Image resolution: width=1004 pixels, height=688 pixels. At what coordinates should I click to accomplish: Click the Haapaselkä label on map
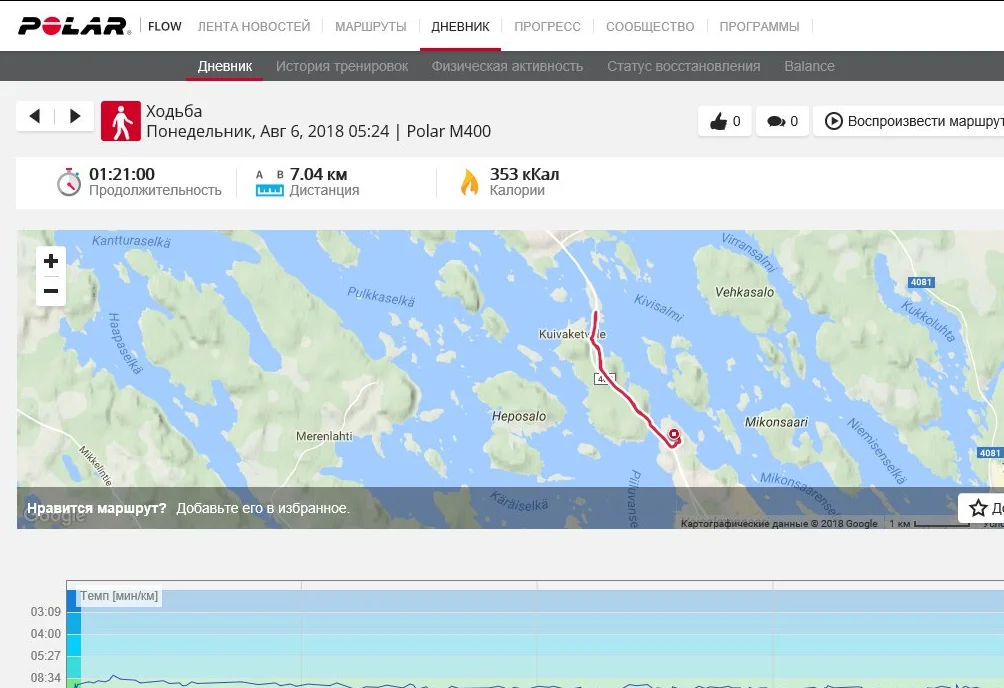pyautogui.click(x=125, y=343)
